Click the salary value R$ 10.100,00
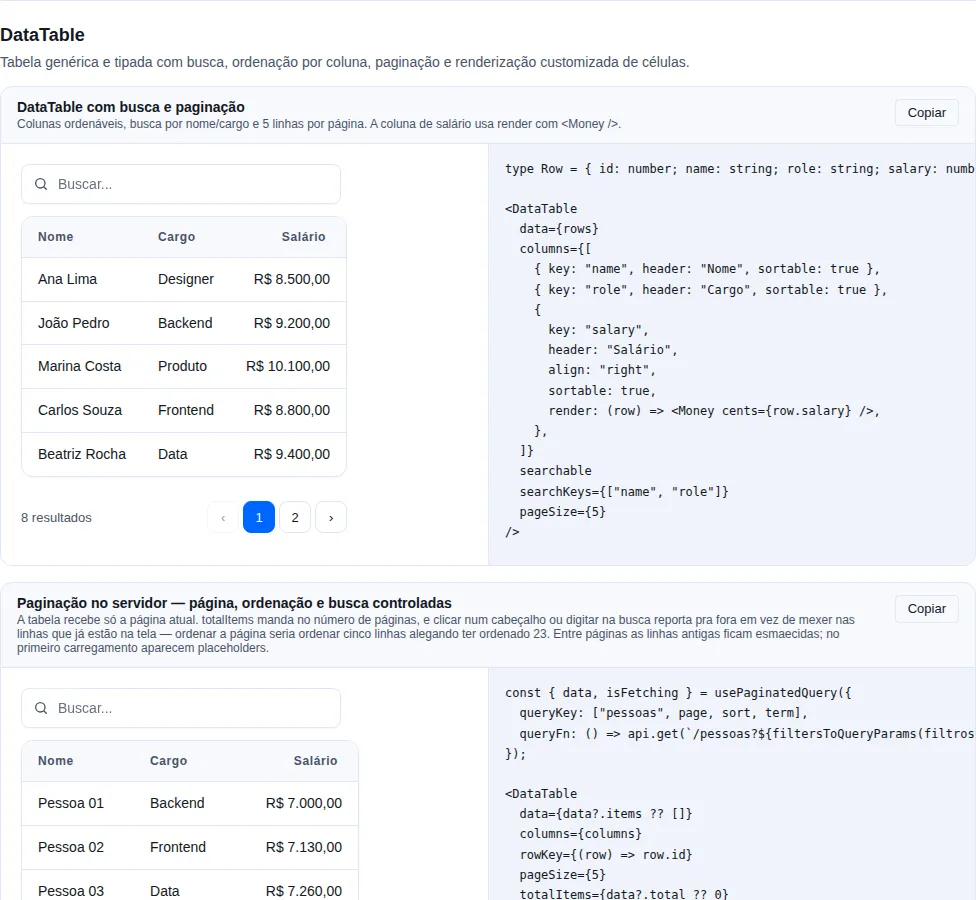Screen dimensions: 976x900 click(x=288, y=366)
